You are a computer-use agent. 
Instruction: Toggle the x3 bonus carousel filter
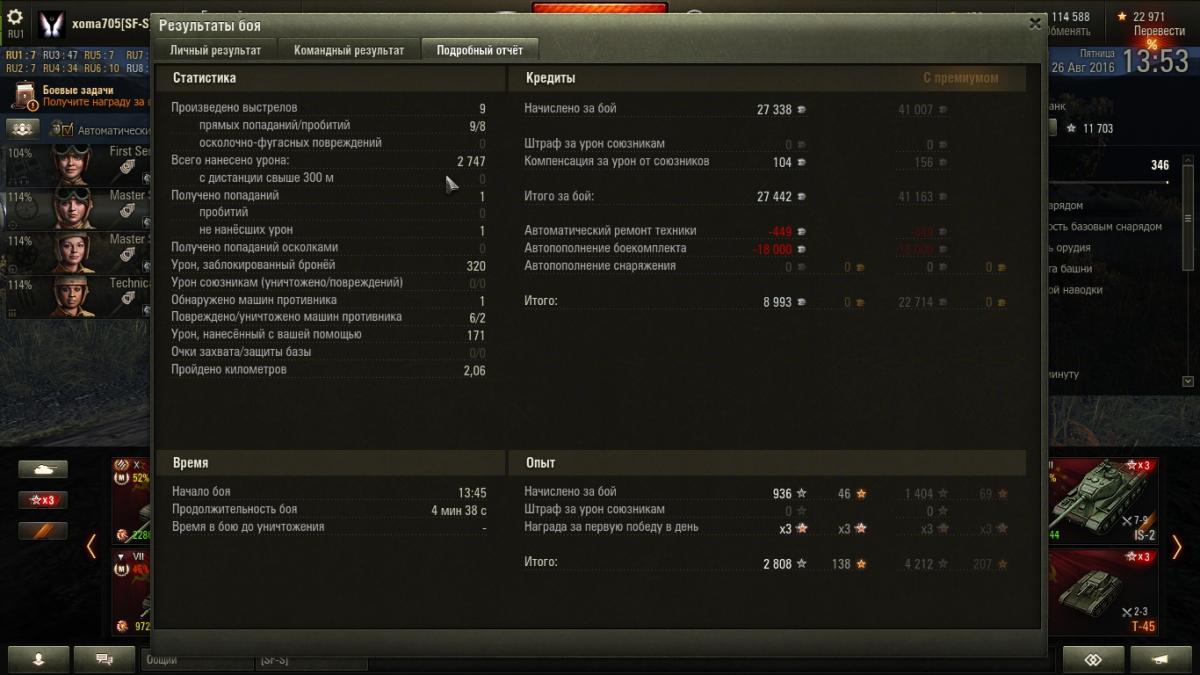[43, 500]
